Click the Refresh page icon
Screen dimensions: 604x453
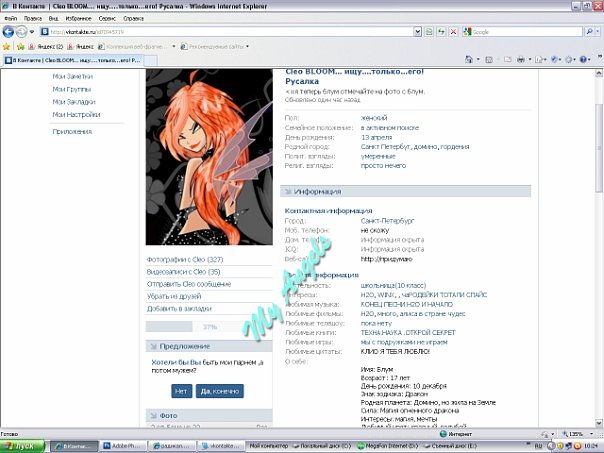pos(441,32)
